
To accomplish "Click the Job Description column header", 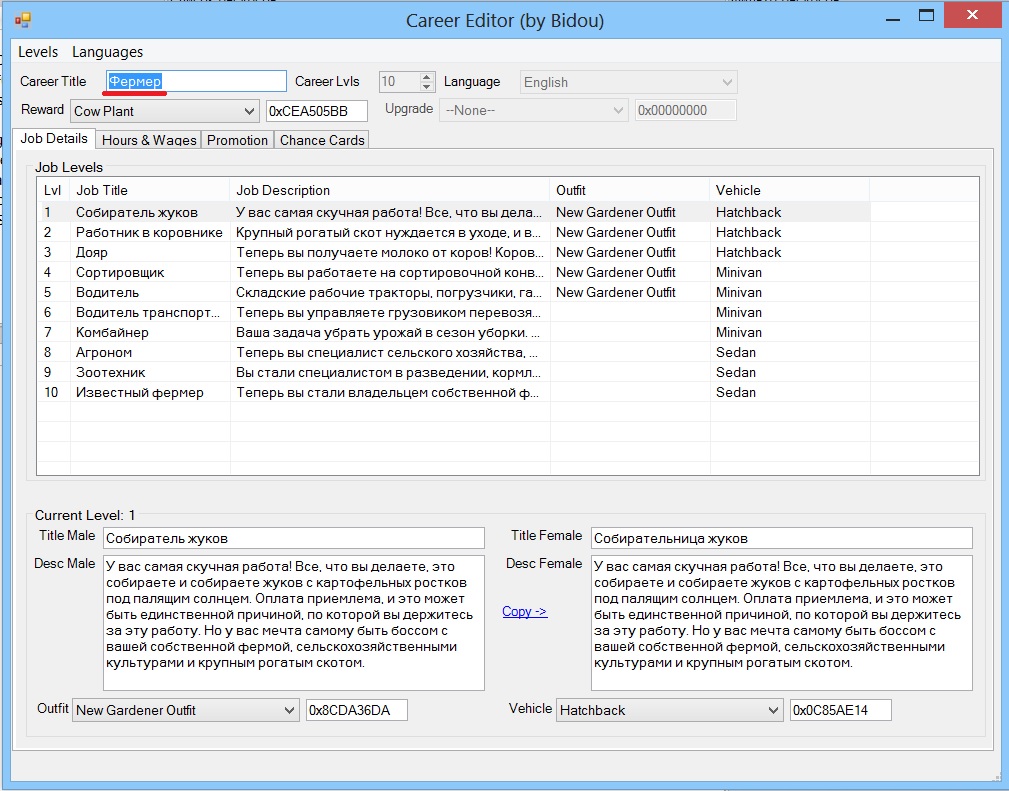I will [x=390, y=190].
